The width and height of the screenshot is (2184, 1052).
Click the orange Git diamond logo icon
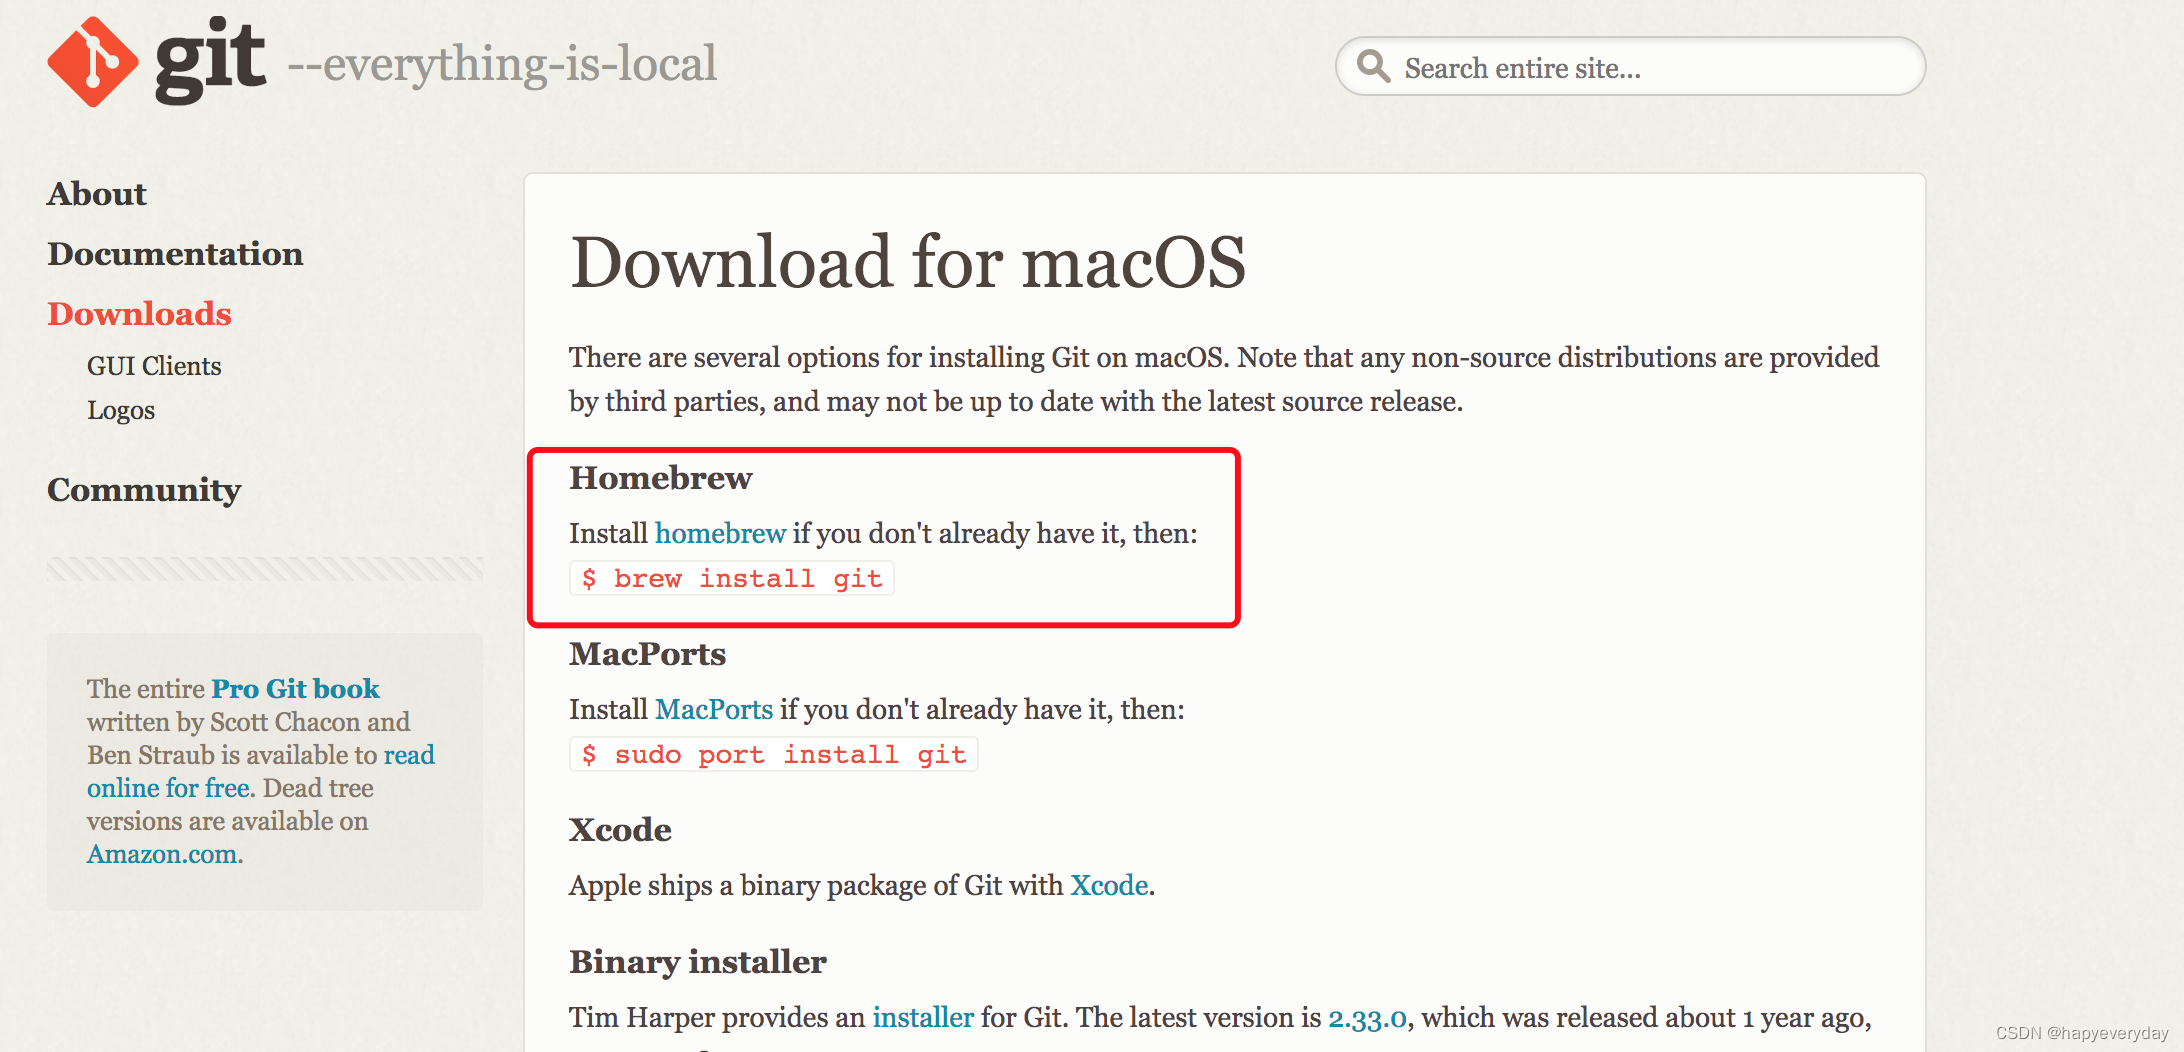(x=92, y=62)
